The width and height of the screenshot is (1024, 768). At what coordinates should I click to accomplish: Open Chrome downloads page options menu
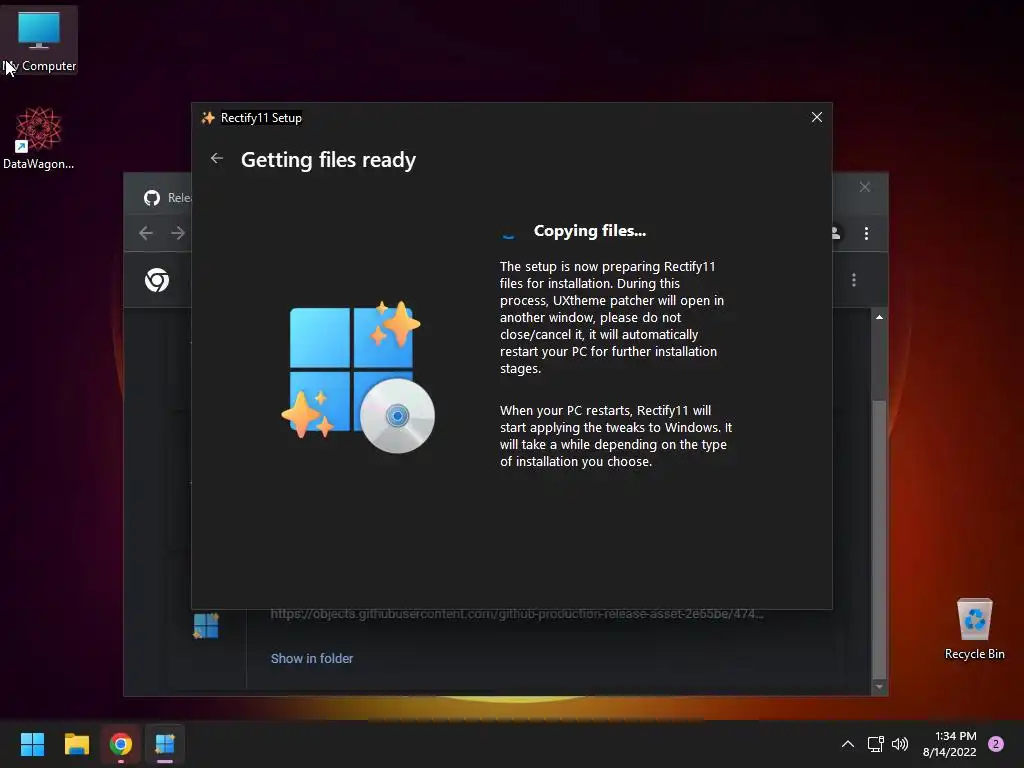(x=854, y=280)
